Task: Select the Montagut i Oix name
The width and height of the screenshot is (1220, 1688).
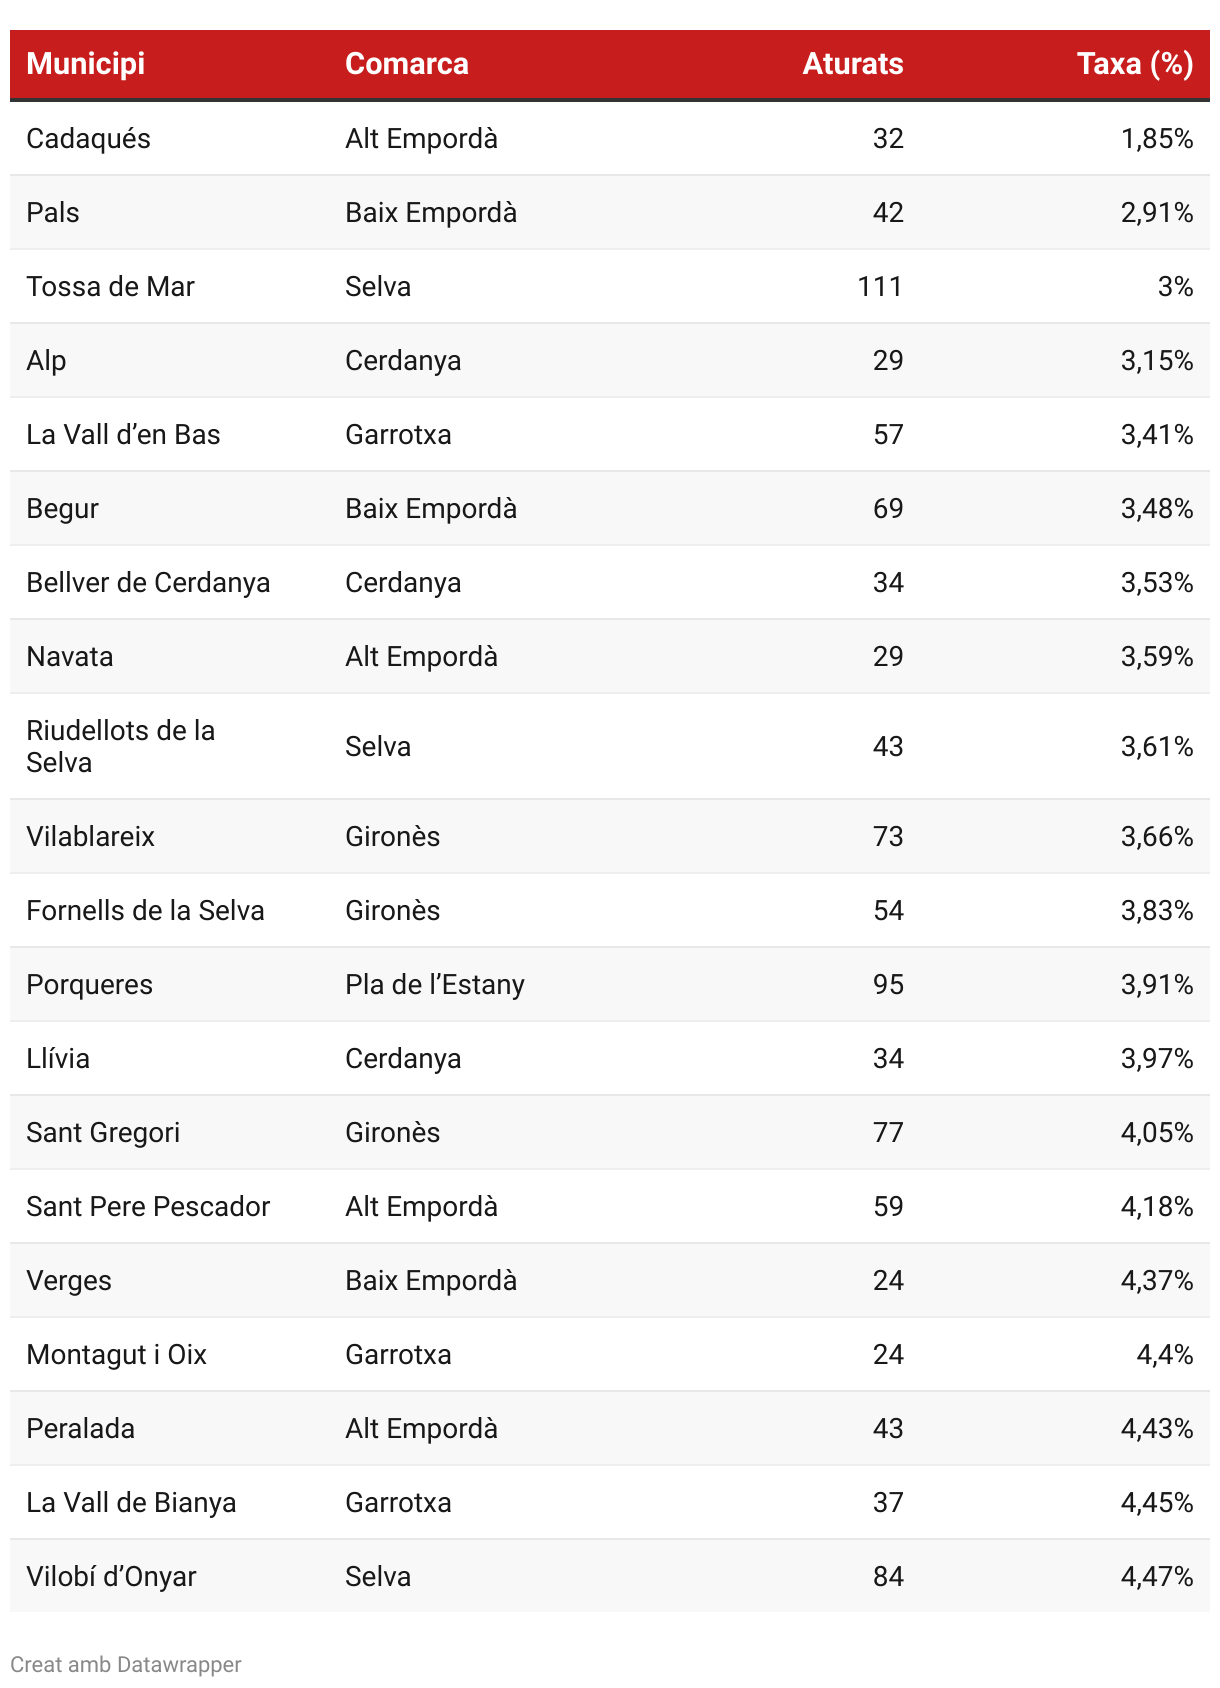Action: pyautogui.click(x=116, y=1355)
